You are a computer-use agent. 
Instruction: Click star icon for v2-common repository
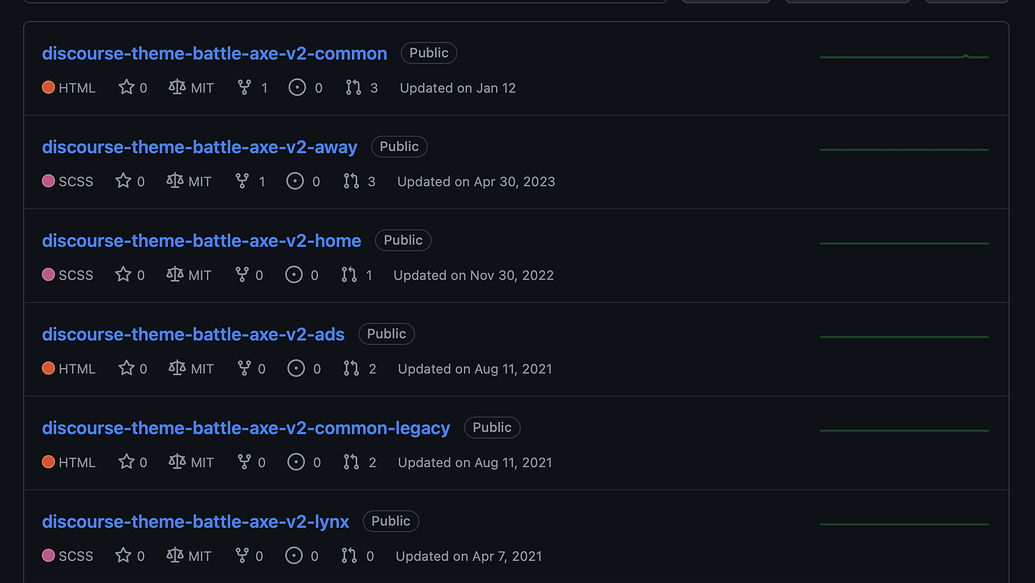click(126, 88)
